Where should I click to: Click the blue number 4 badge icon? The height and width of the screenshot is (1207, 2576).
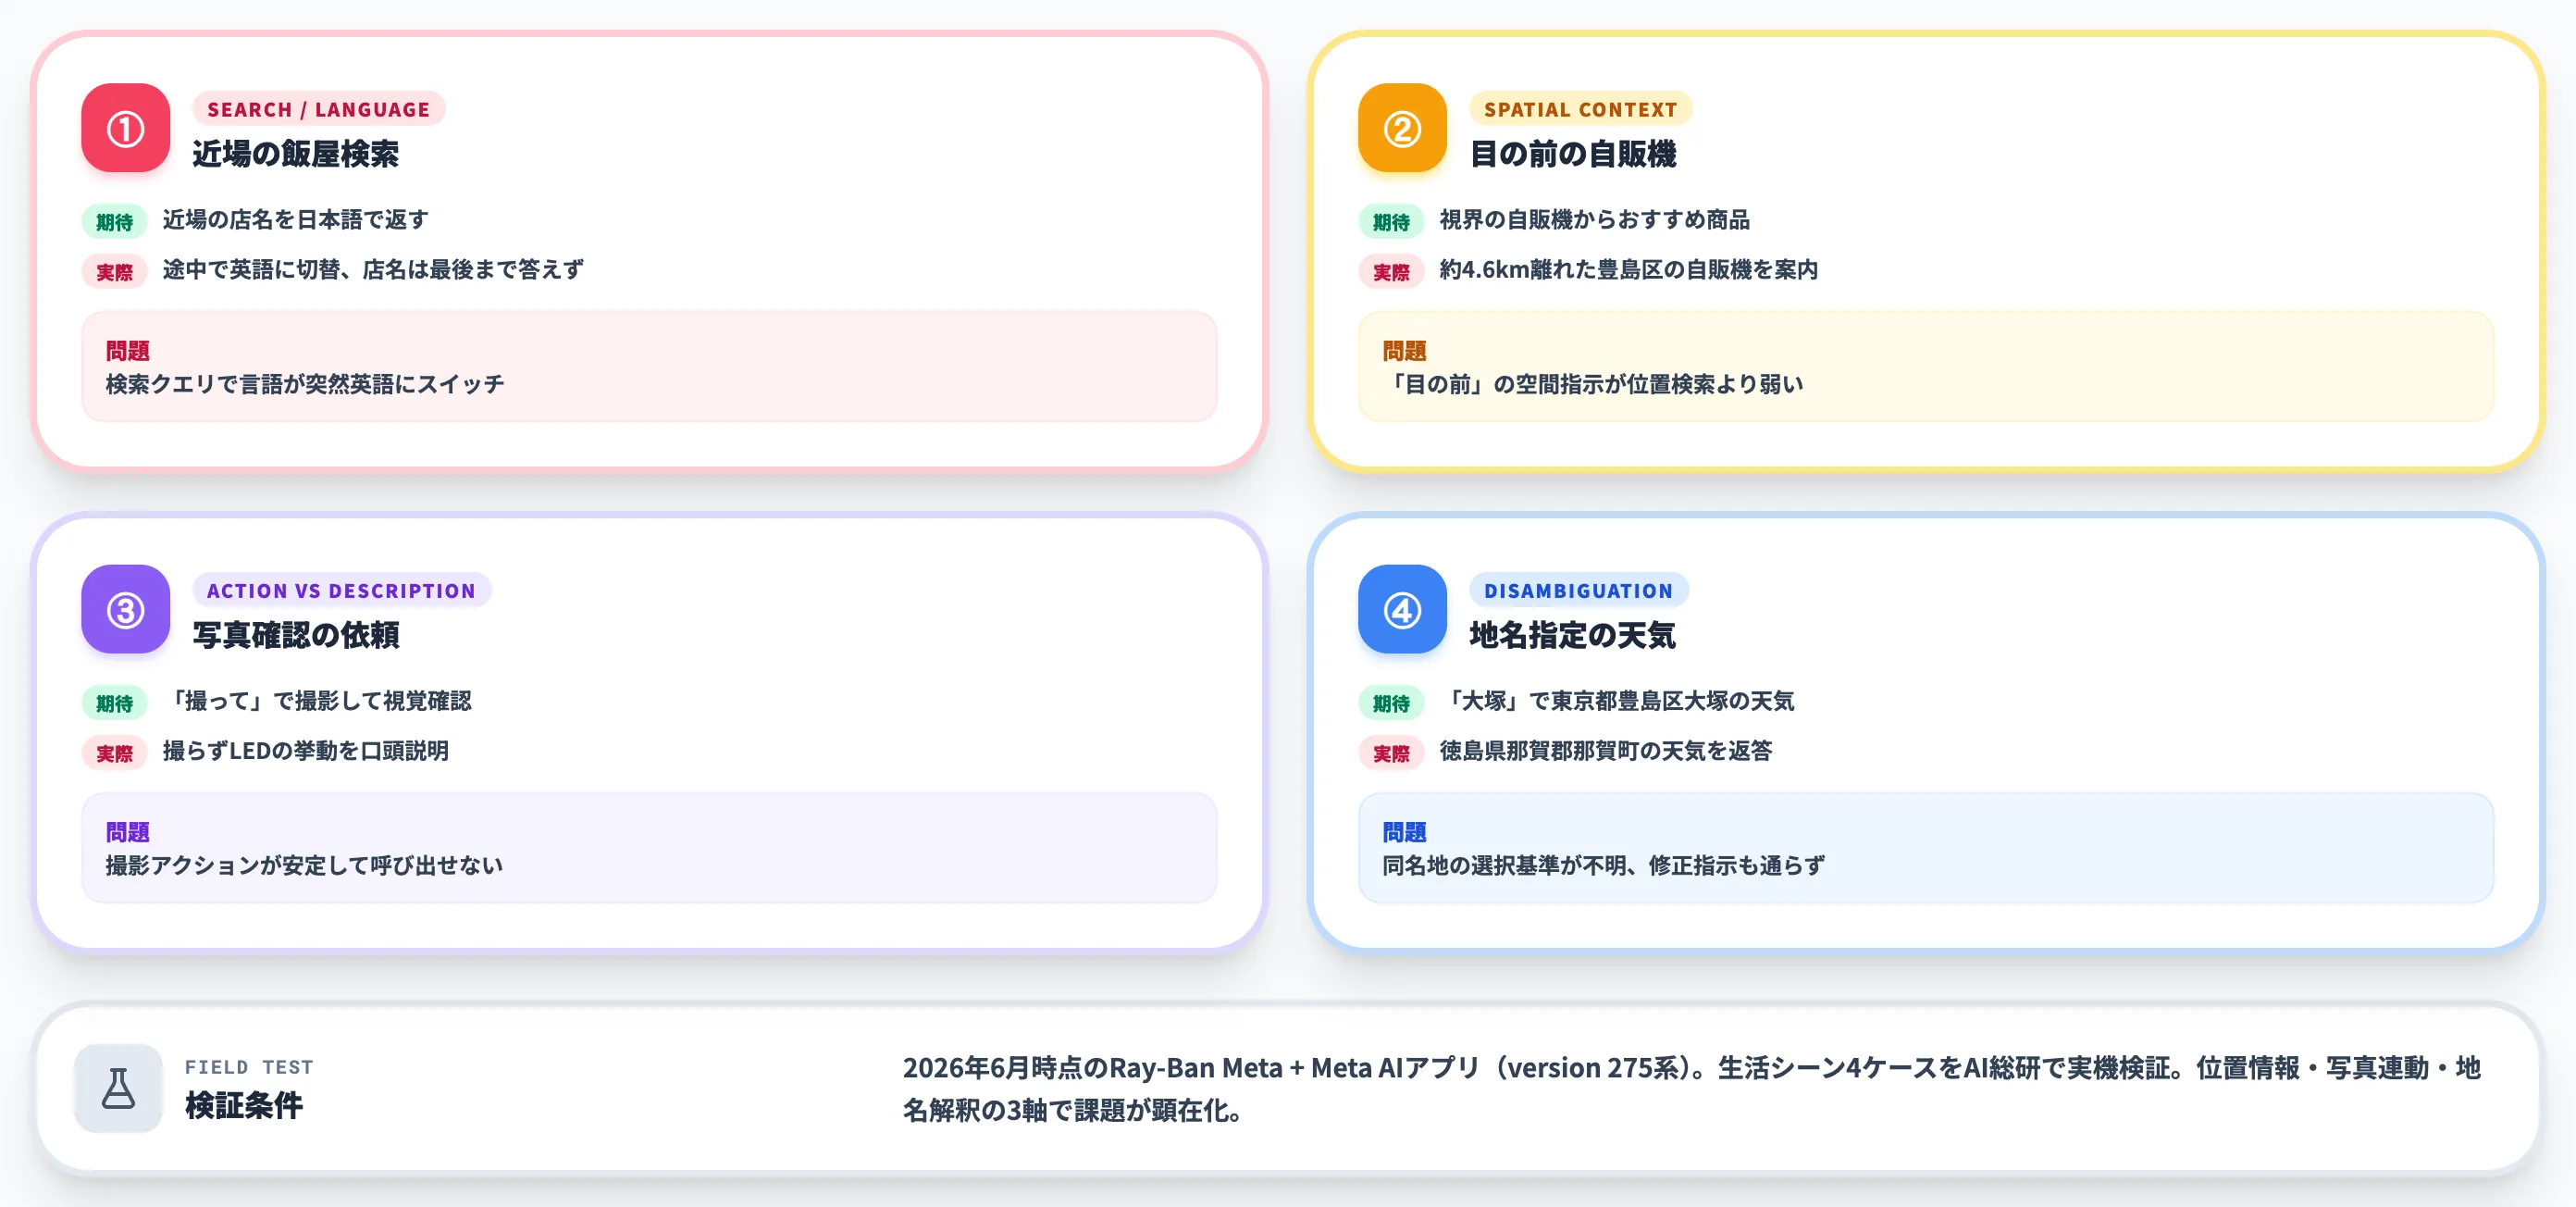(x=1402, y=609)
